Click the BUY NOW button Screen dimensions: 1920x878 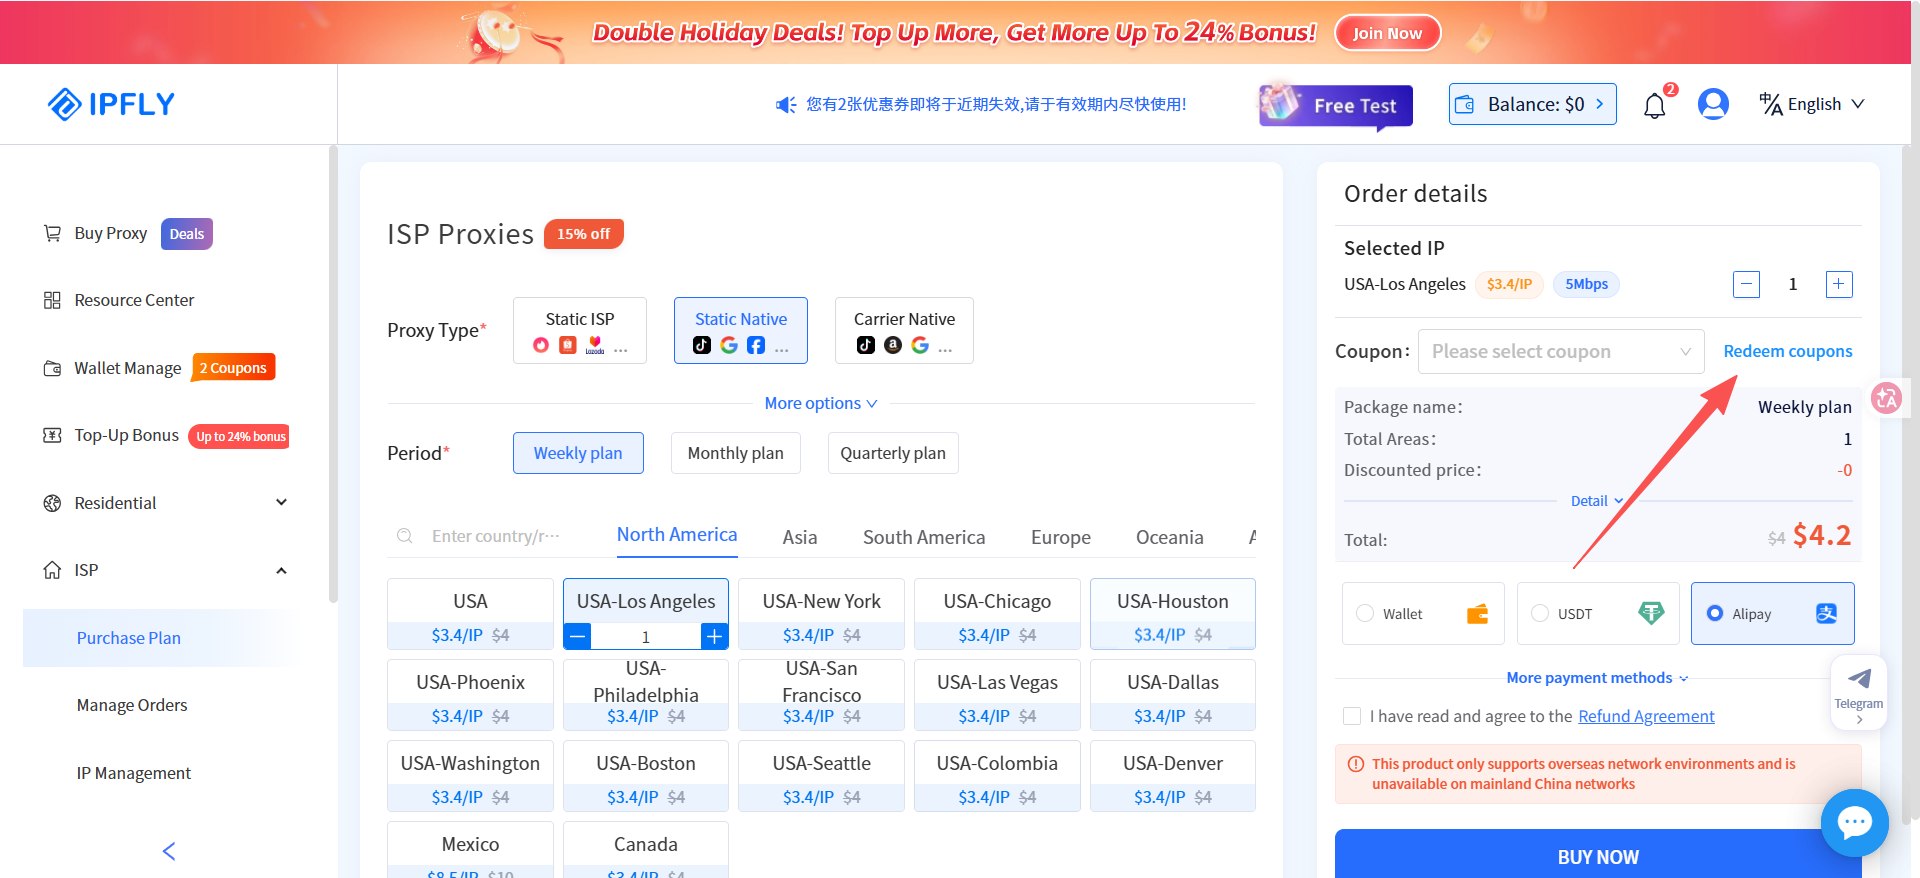click(1598, 856)
